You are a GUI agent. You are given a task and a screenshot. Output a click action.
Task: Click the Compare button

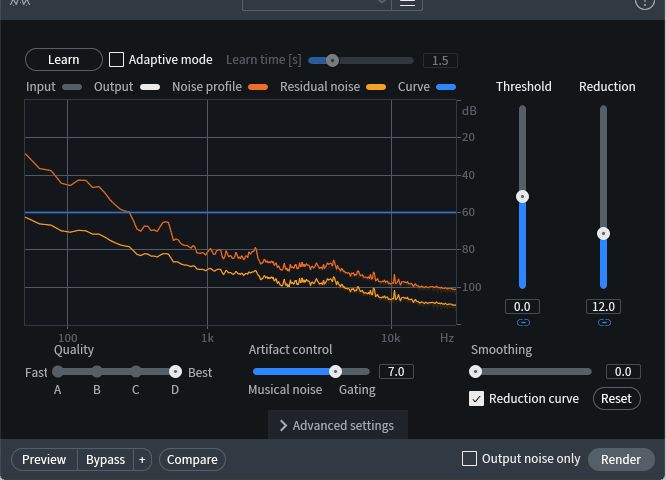click(192, 460)
